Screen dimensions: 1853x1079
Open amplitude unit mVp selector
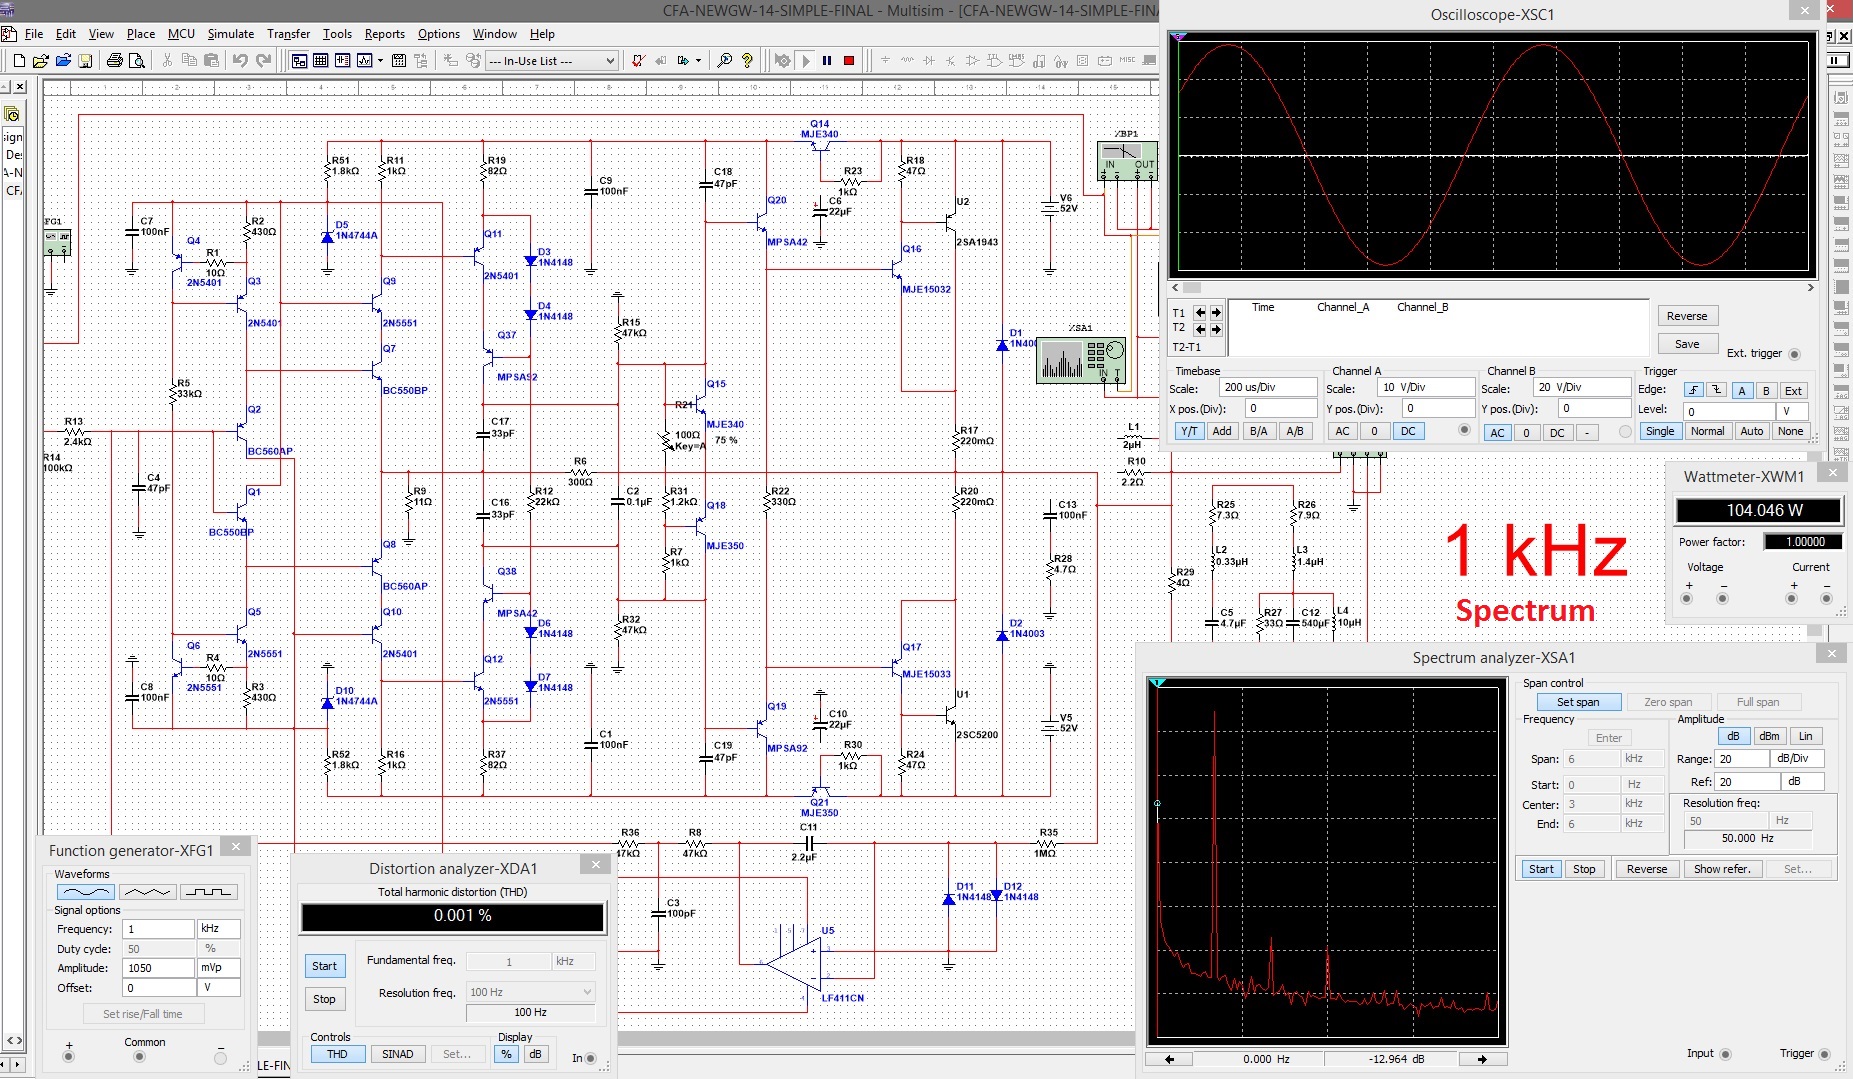[219, 968]
